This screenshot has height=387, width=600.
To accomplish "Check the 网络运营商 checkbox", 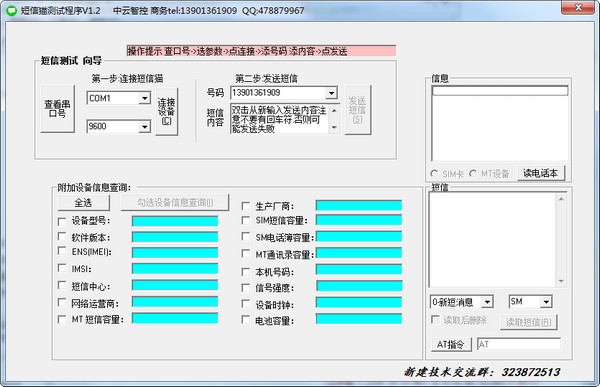I will point(62,302).
